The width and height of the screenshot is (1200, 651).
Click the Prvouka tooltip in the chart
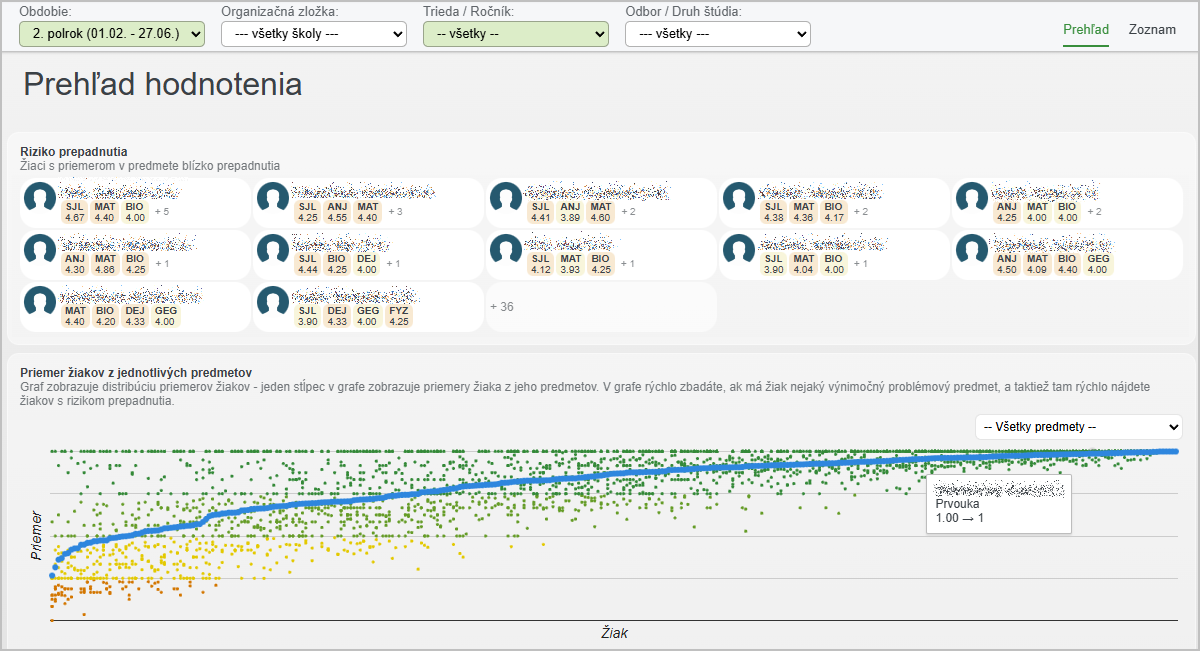point(999,504)
